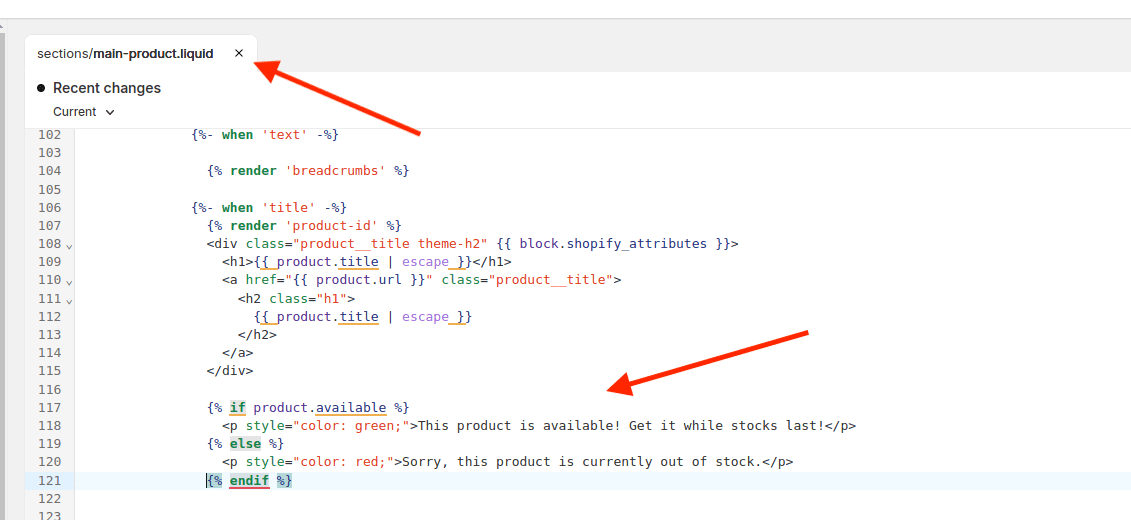Screen dimensions: 1131x520
Task: Collapse the code fold at line 108
Action: point(69,245)
